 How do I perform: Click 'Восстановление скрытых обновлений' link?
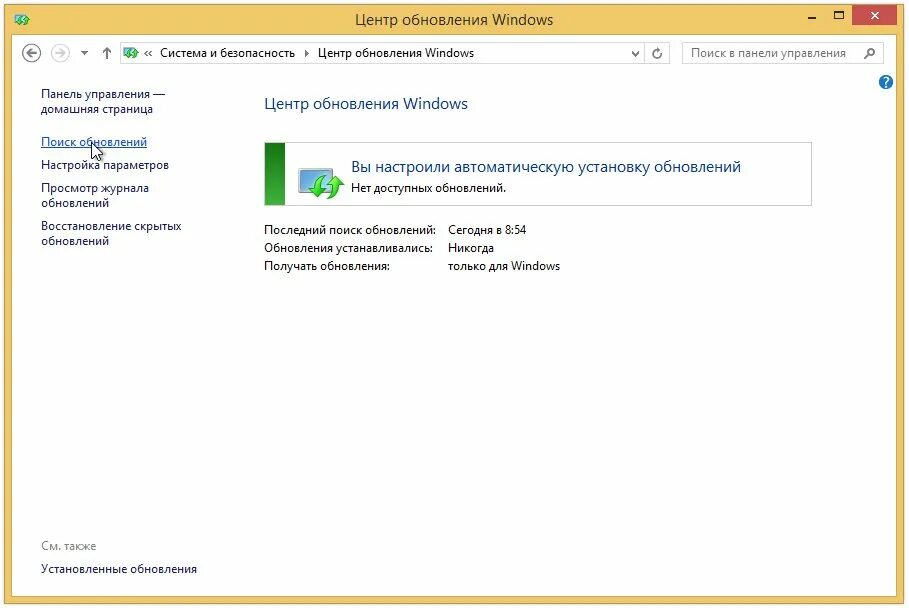111,234
